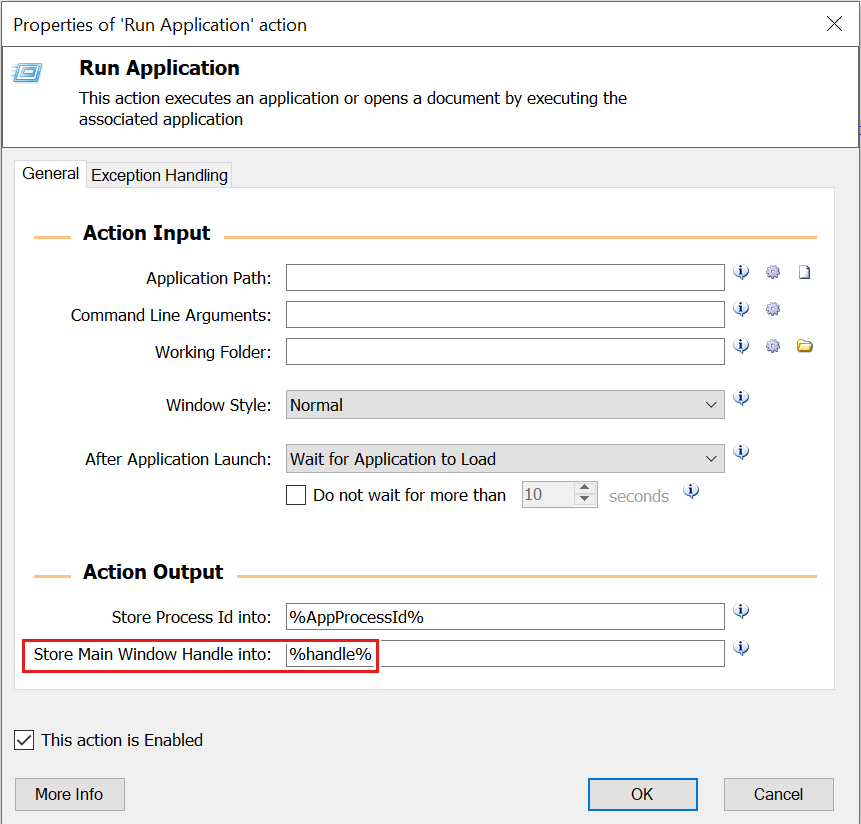Click the More Info button
The height and width of the screenshot is (824, 861).
click(x=70, y=794)
